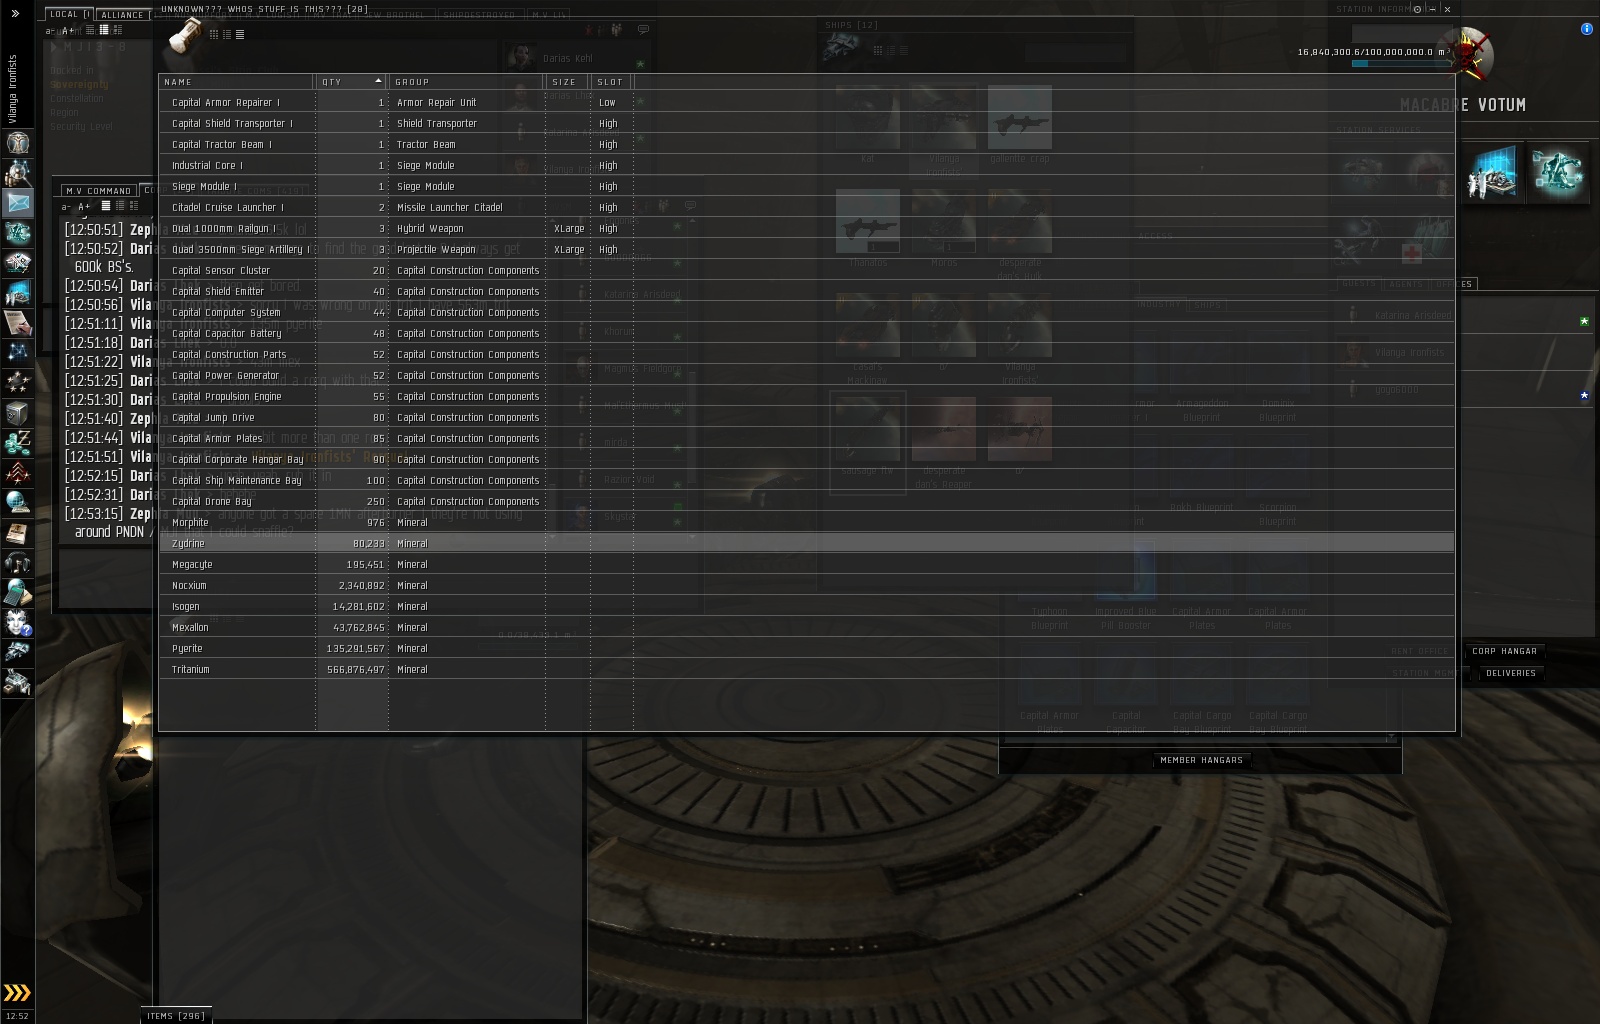This screenshot has width=1600, height=1024.
Task: Open the Contracts icon in the Neocom
Action: tap(17, 323)
